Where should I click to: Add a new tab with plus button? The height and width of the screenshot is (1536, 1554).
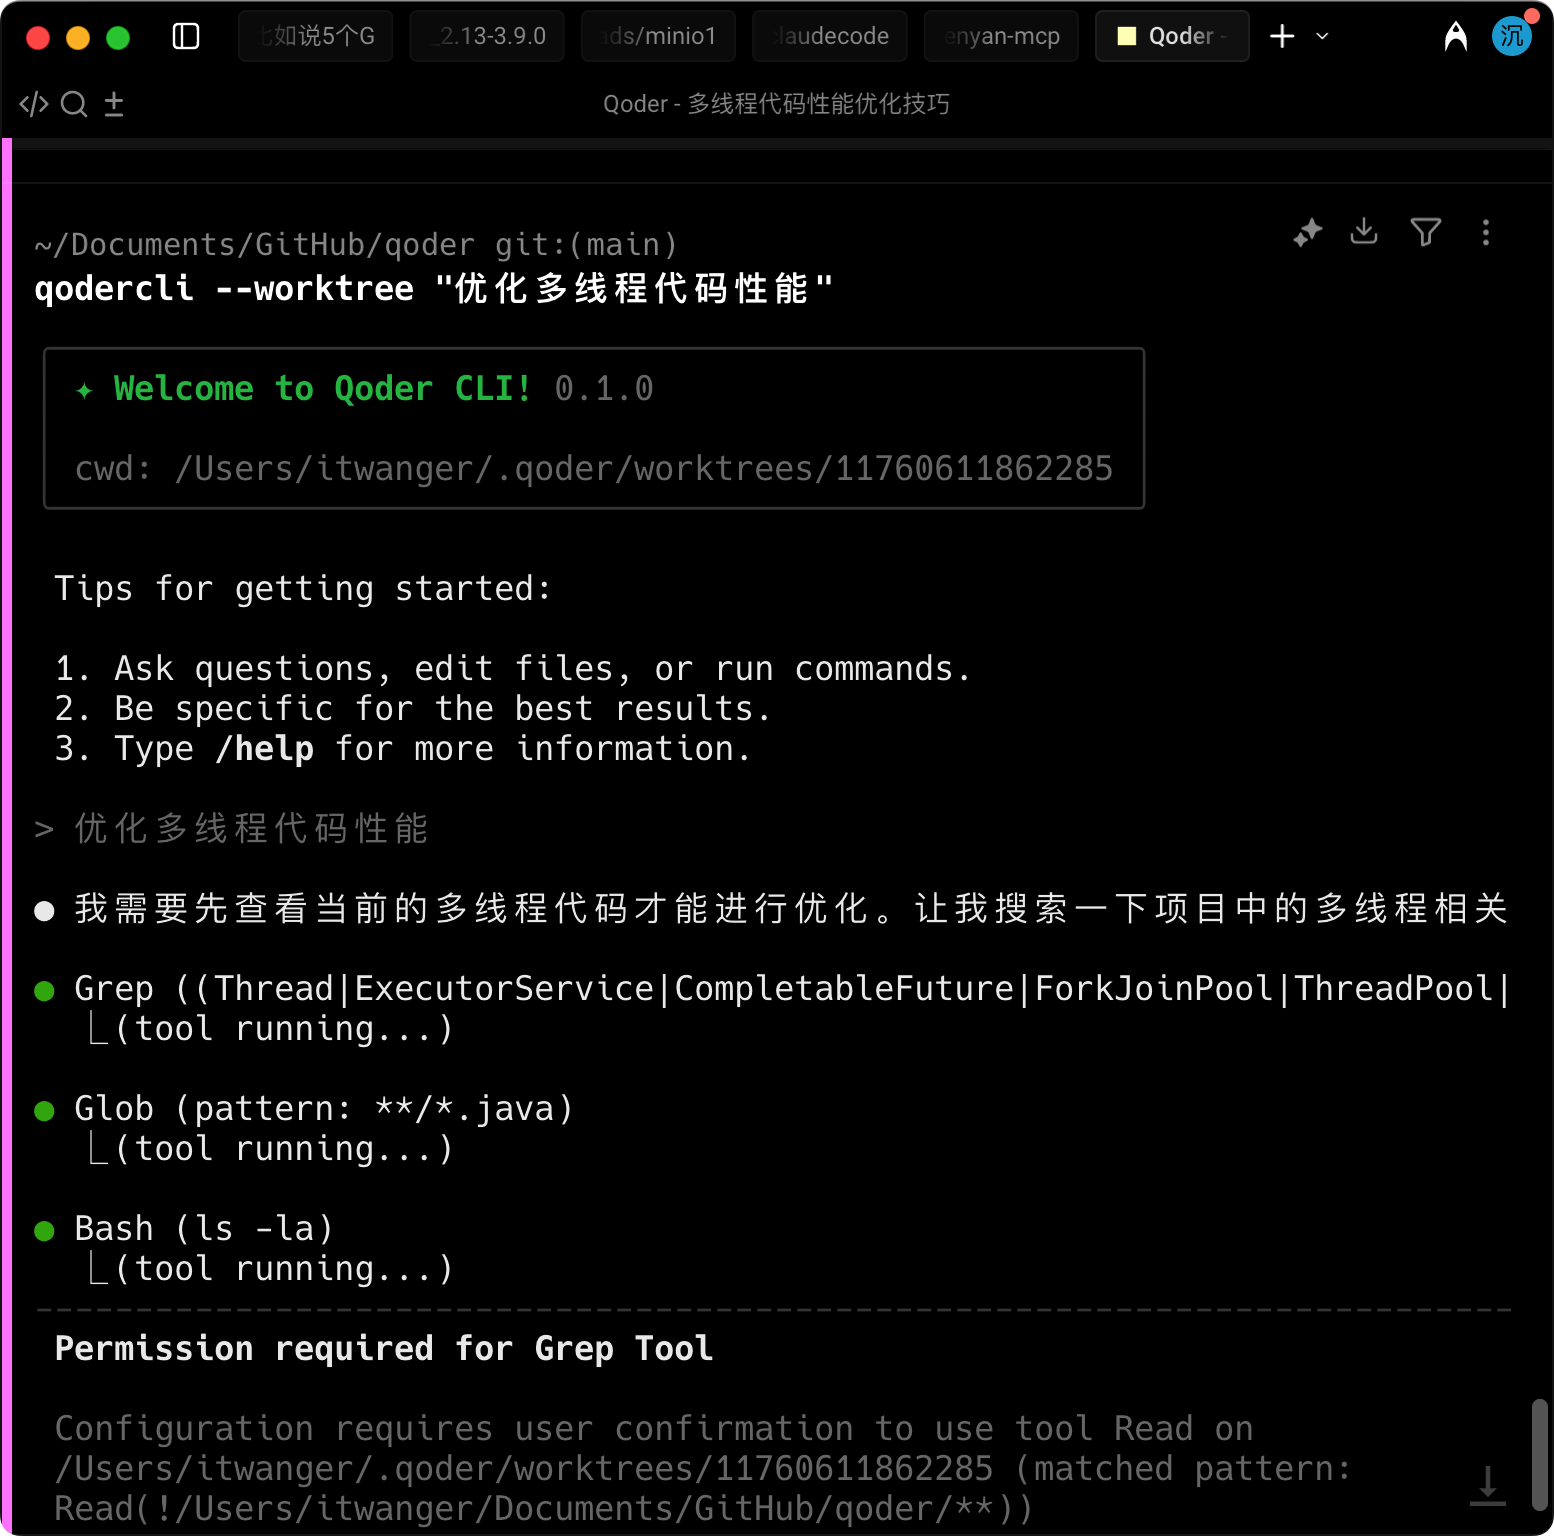tap(1282, 37)
